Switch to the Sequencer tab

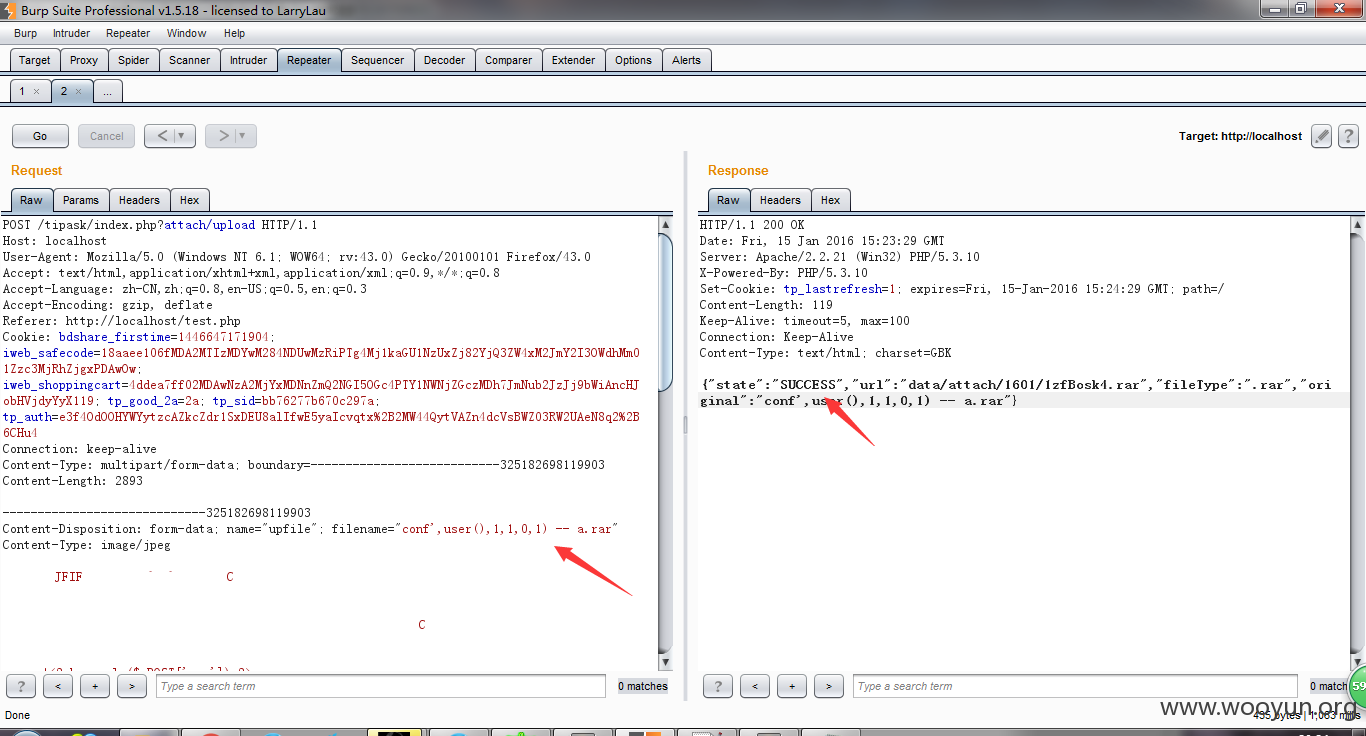pos(378,60)
